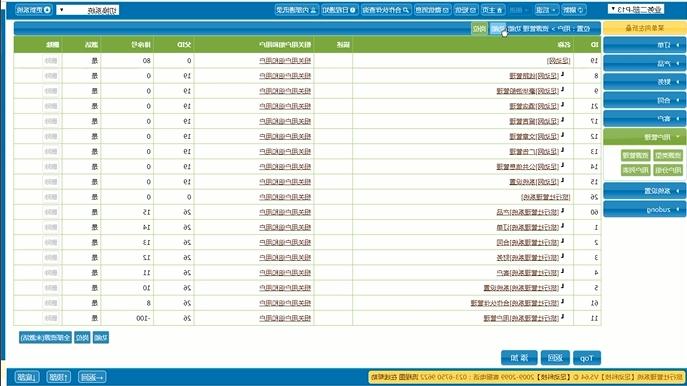Click 全部资源(未激活) filter button
Image resolution: width=687 pixels, height=386 pixels.
45,337
